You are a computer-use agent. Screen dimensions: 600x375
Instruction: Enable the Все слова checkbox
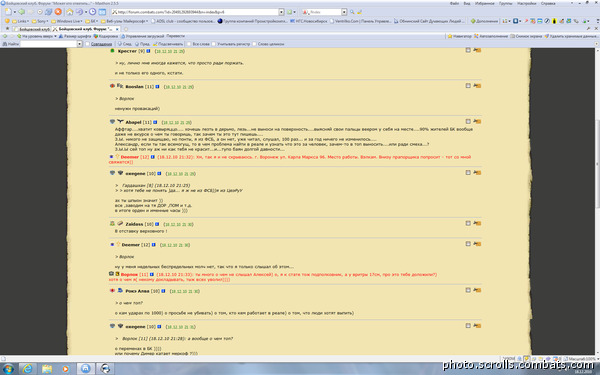pyautogui.click(x=189, y=44)
